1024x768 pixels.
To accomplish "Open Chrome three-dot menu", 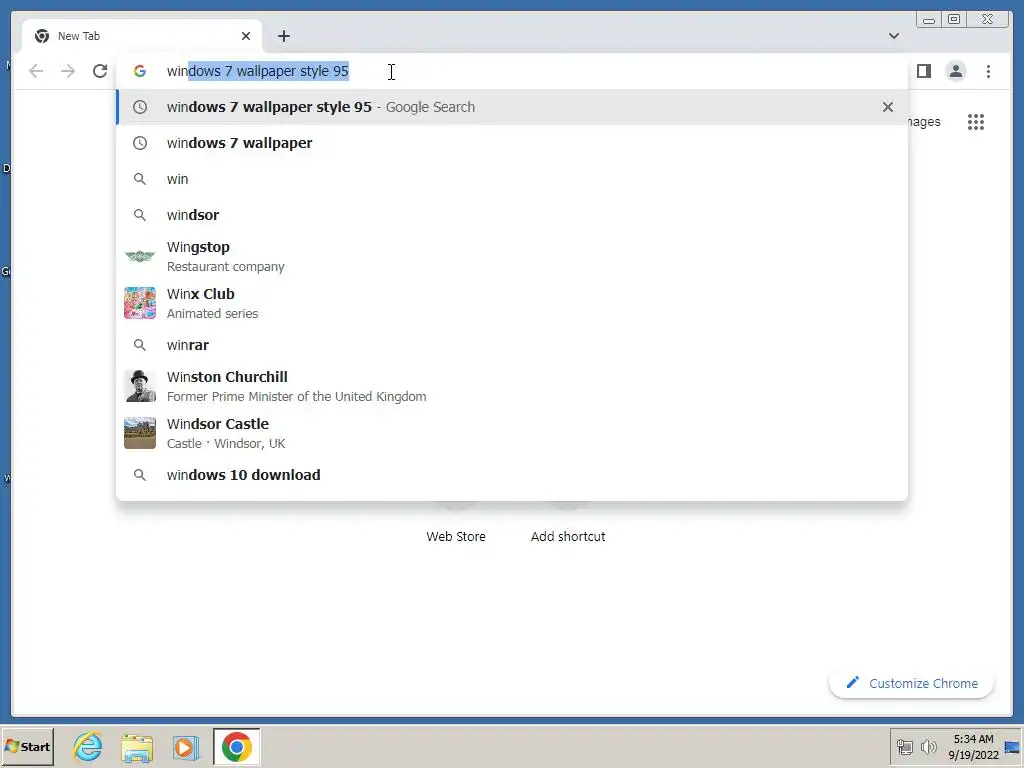I will [988, 71].
